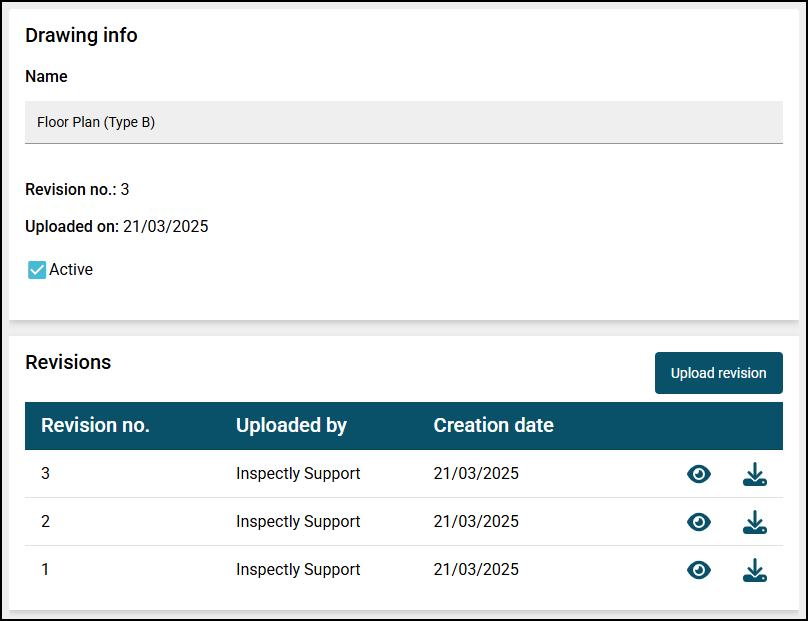Click the Upload revision button
808x621 pixels.
[719, 373]
